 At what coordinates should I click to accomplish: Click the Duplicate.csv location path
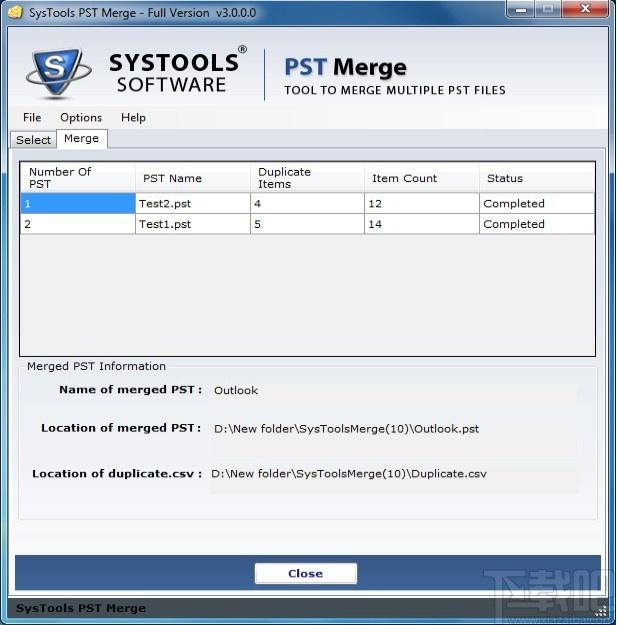pos(348,474)
